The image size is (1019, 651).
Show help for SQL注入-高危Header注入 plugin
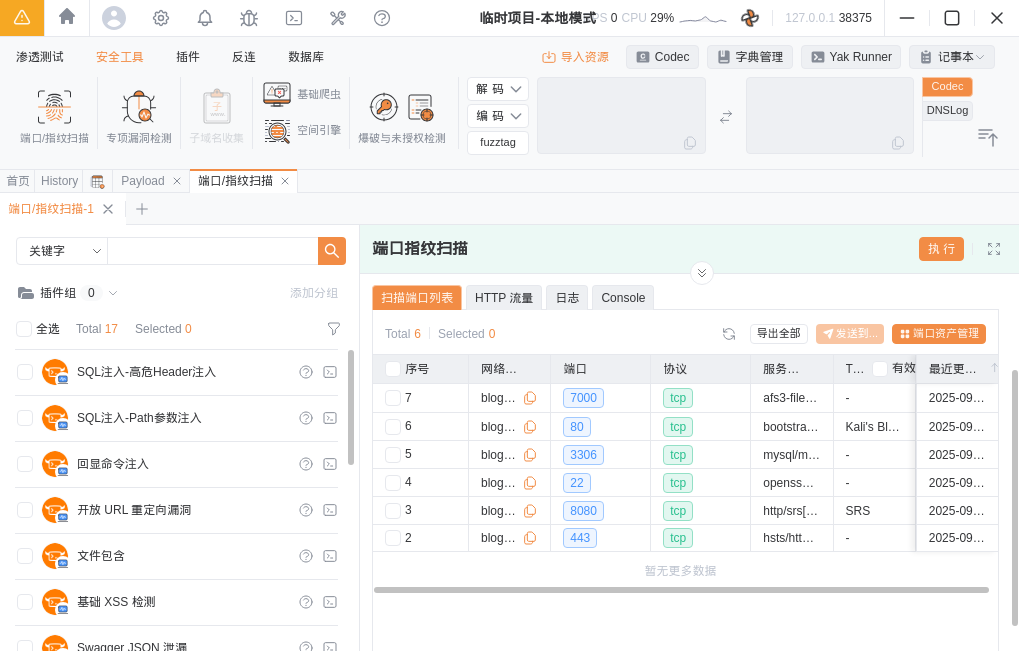306,372
